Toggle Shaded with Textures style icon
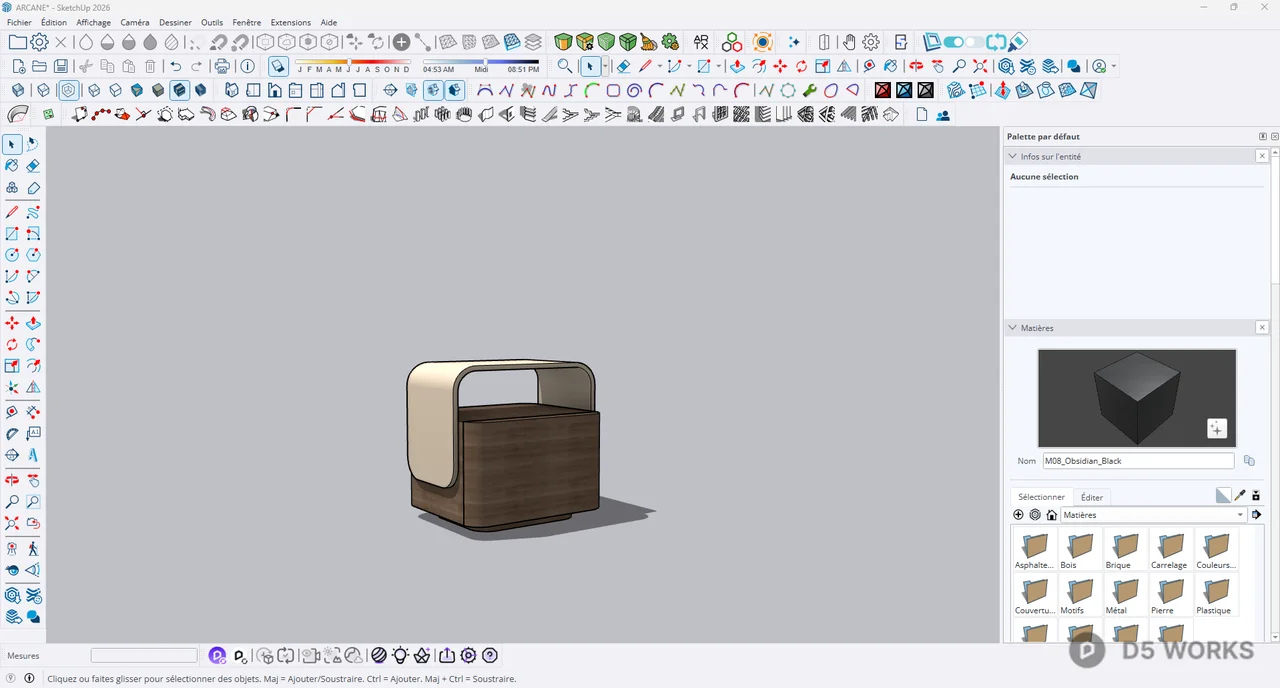This screenshot has width=1280, height=688. pos(179,90)
